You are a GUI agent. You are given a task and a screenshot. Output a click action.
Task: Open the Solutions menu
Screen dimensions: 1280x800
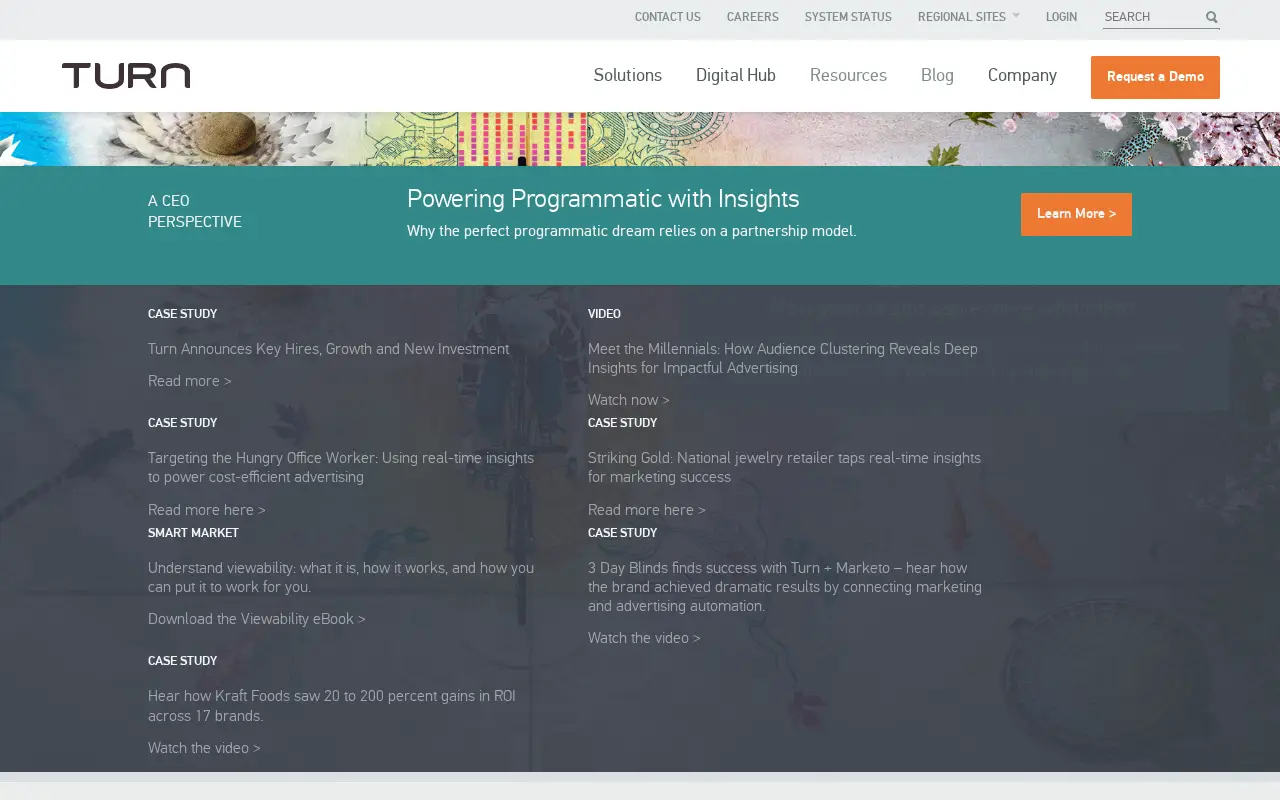point(627,76)
